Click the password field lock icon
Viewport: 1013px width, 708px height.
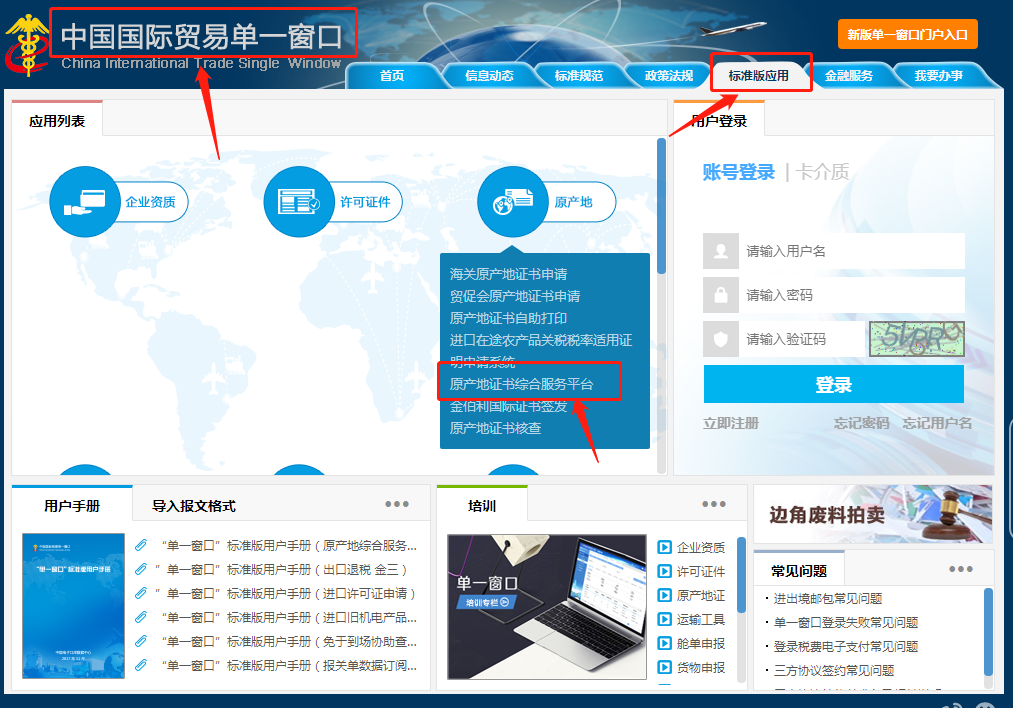click(721, 295)
